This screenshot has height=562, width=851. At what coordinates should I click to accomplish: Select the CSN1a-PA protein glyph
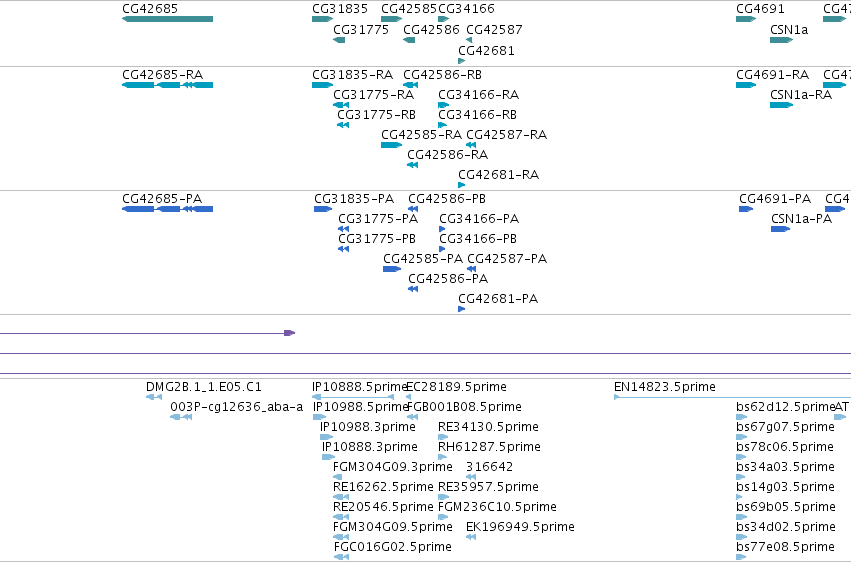click(x=780, y=229)
